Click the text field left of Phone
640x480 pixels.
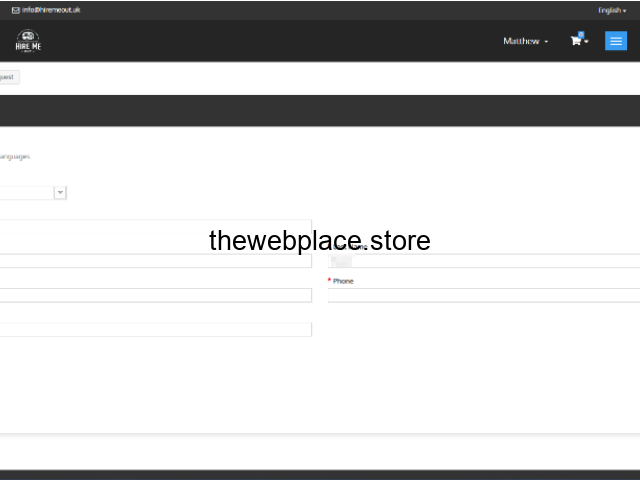pyautogui.click(x=155, y=295)
